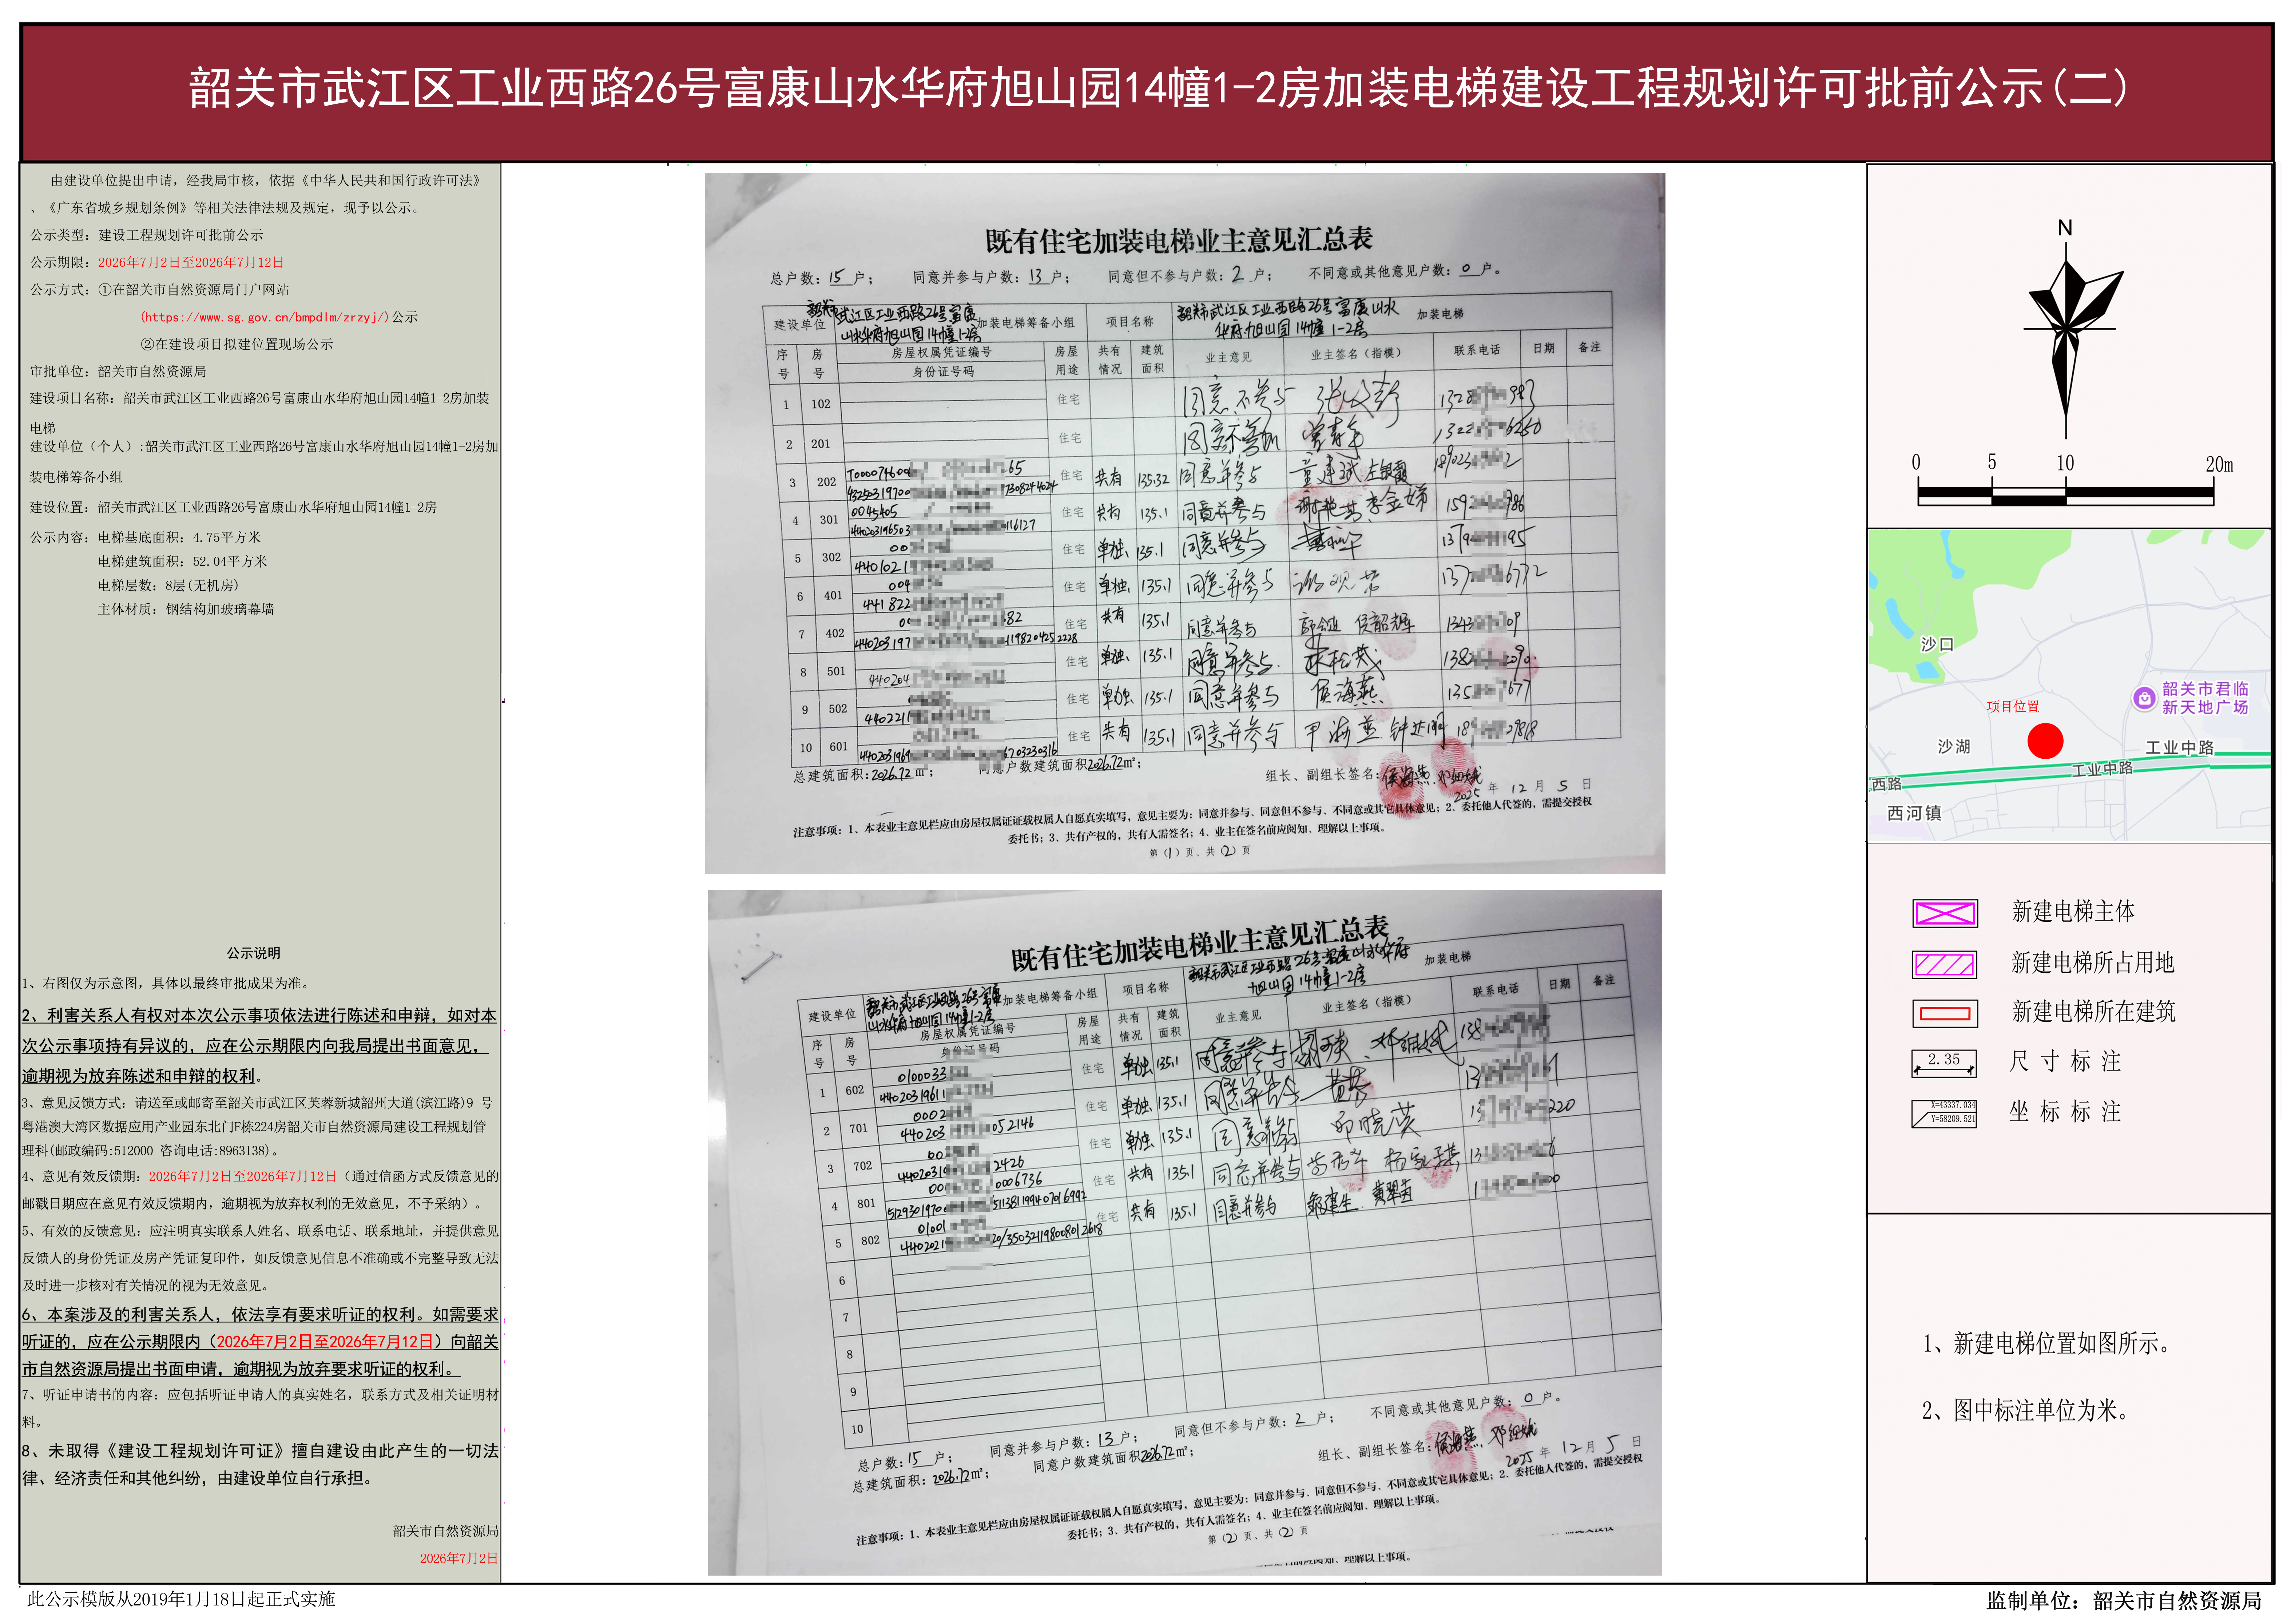Click the underlined note 2 about 利害关系人

tap(259, 1046)
